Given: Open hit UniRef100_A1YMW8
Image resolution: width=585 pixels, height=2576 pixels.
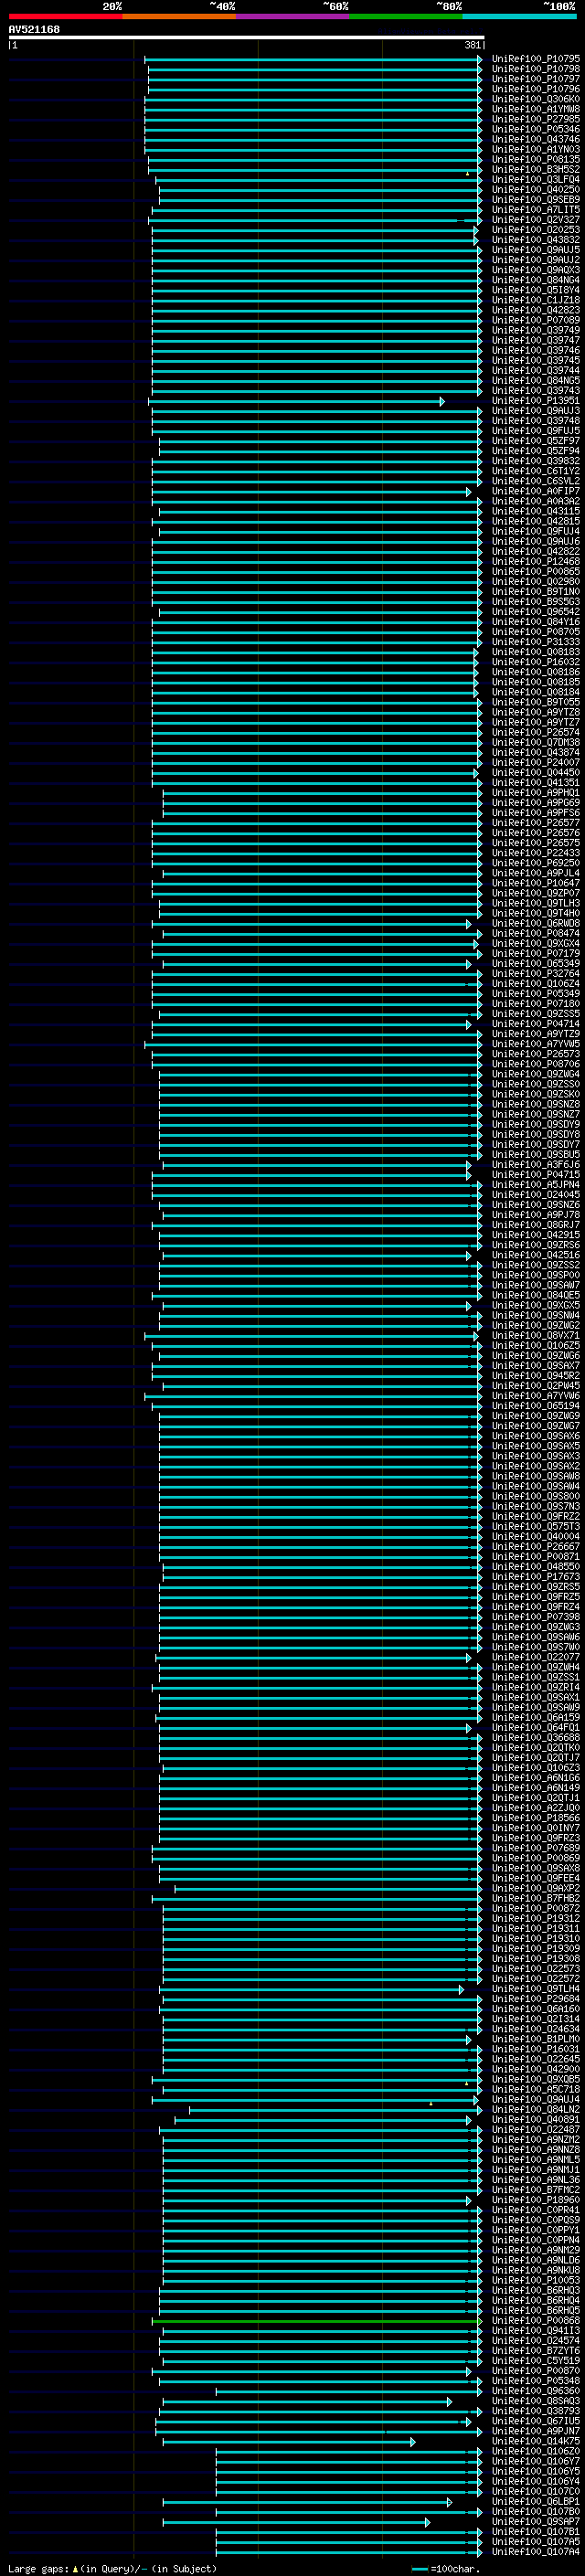Looking at the screenshot, I should 535,109.
